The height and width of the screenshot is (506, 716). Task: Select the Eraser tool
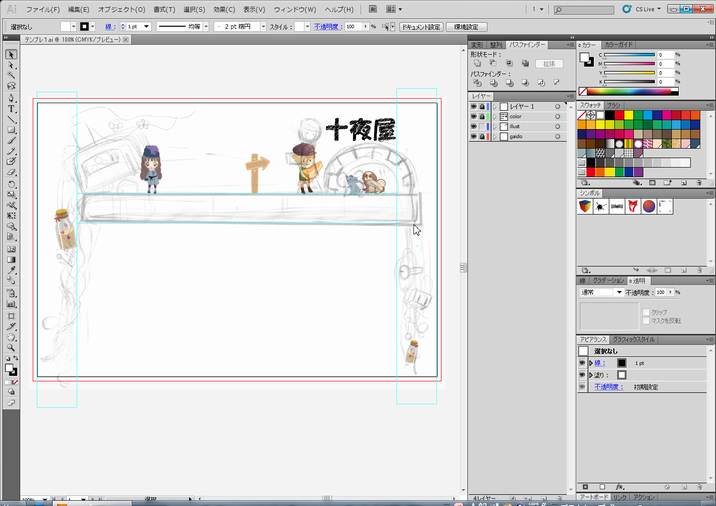coord(11,173)
